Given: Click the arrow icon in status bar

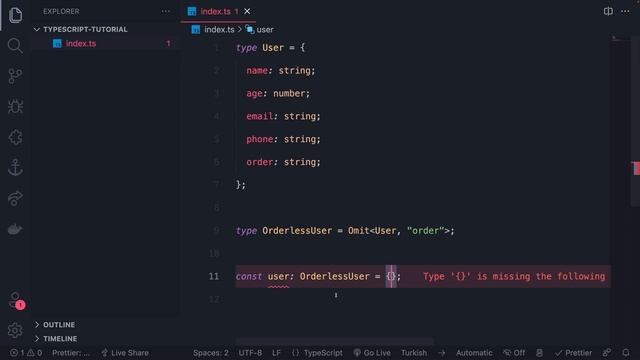Looking at the screenshot, I should pyautogui.click(x=442, y=353).
